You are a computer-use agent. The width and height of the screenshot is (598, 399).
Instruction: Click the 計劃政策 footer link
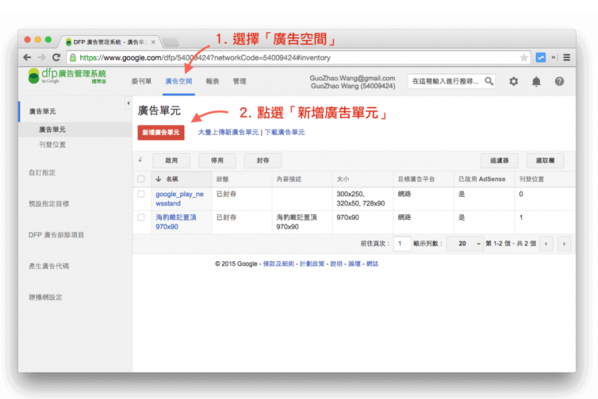pos(312,264)
